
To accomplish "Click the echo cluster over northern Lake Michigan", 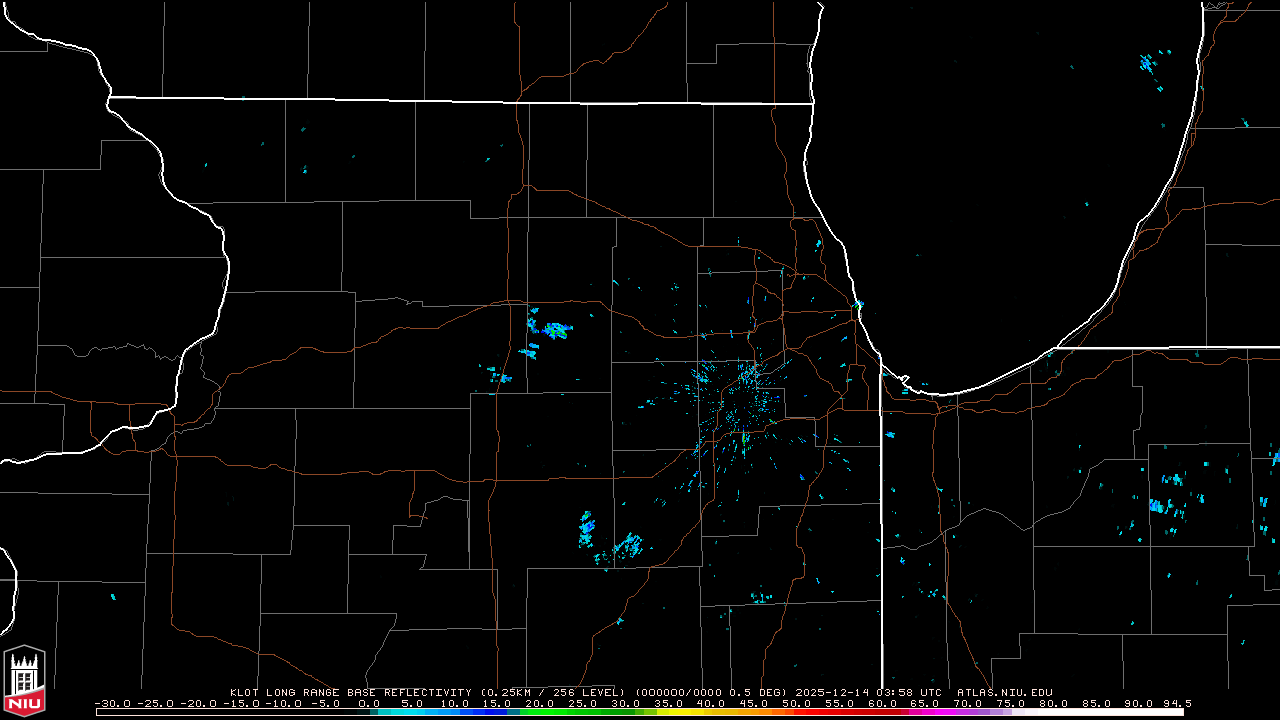I will (1148, 65).
